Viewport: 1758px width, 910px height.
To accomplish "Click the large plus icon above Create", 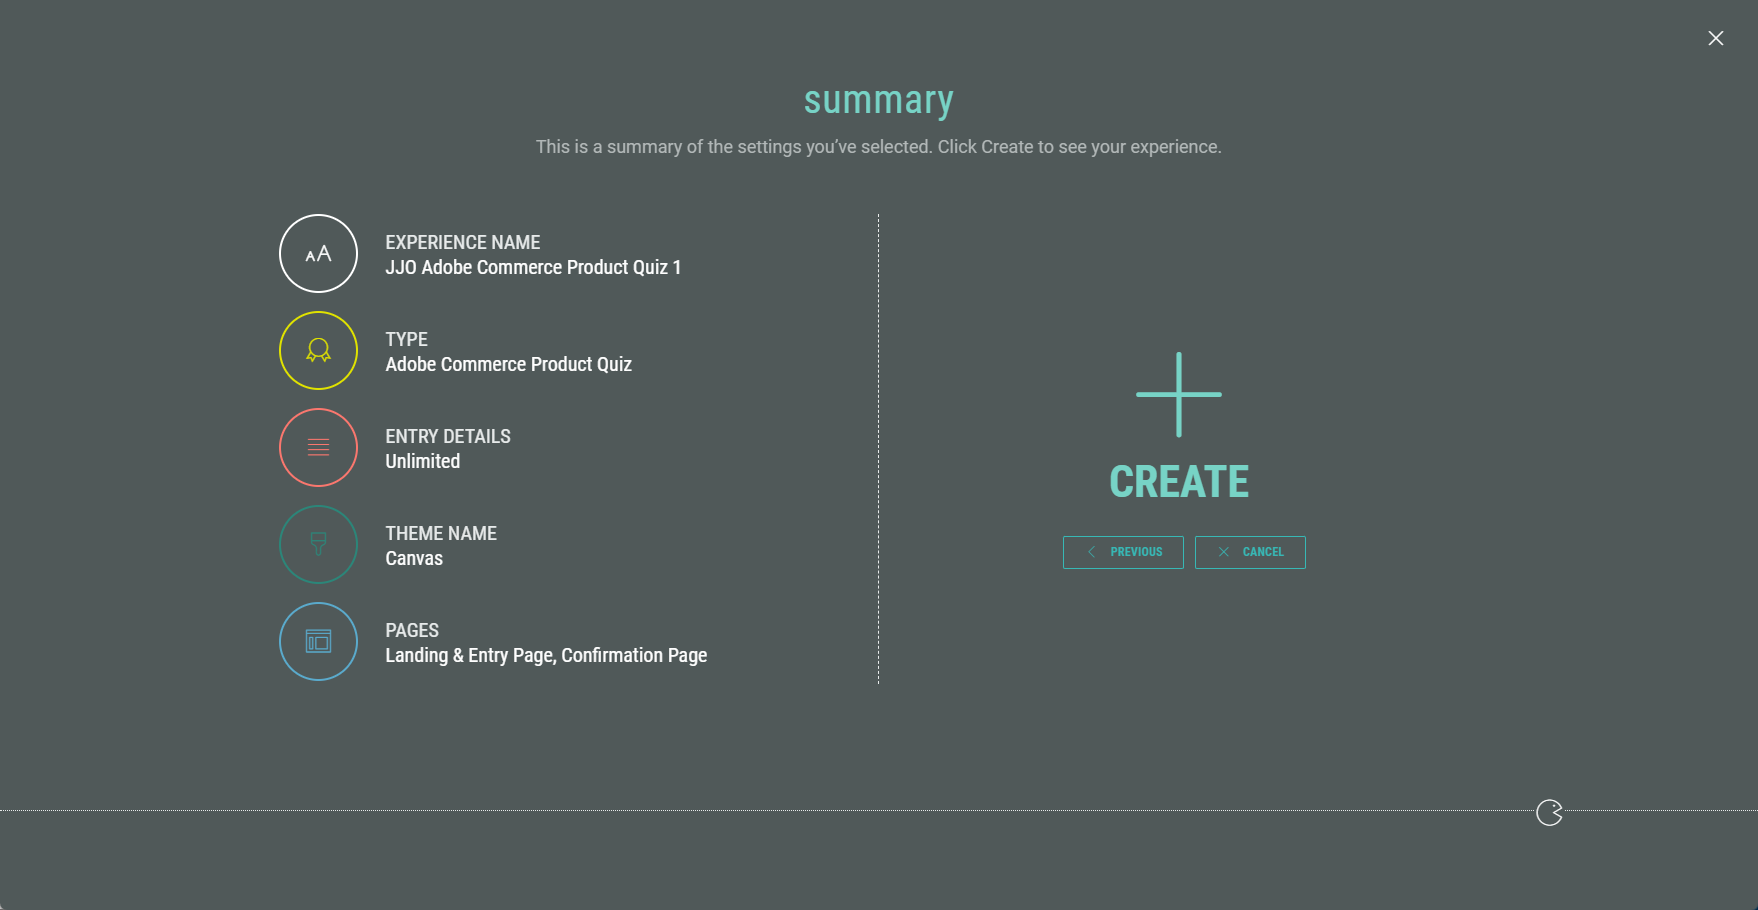I will click(x=1178, y=395).
